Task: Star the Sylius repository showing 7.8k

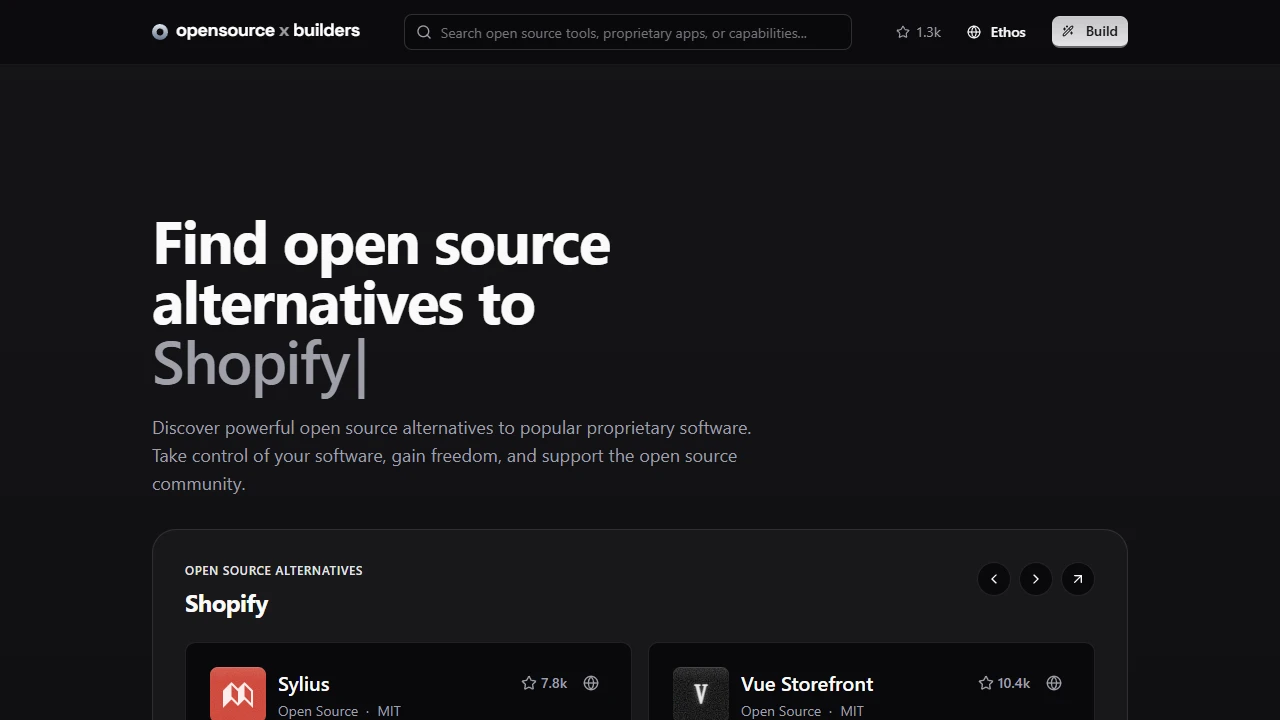Action: pos(529,683)
